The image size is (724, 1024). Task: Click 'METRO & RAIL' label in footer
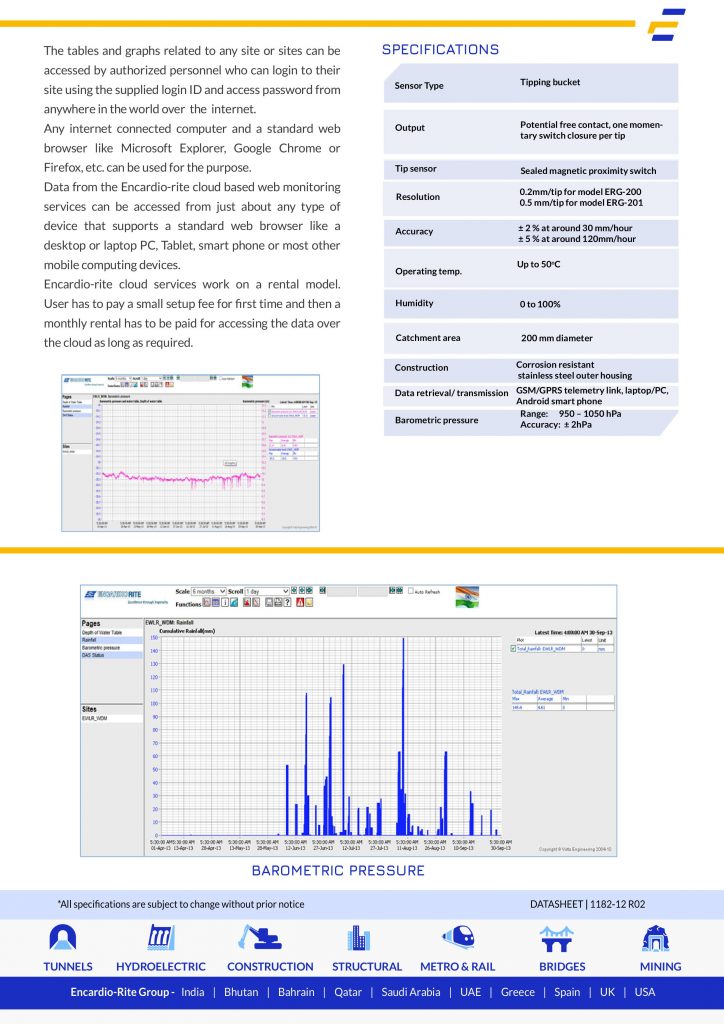pos(458,967)
